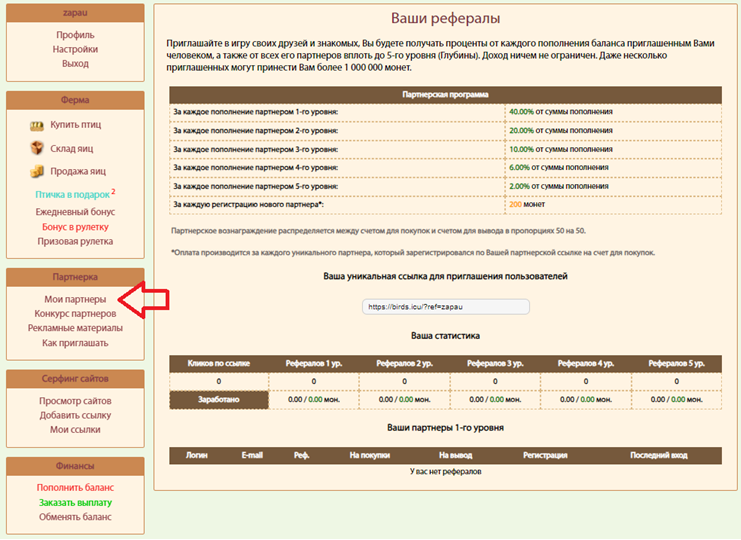Open Ежедневный бонус
741x540 pixels.
(x=75, y=212)
